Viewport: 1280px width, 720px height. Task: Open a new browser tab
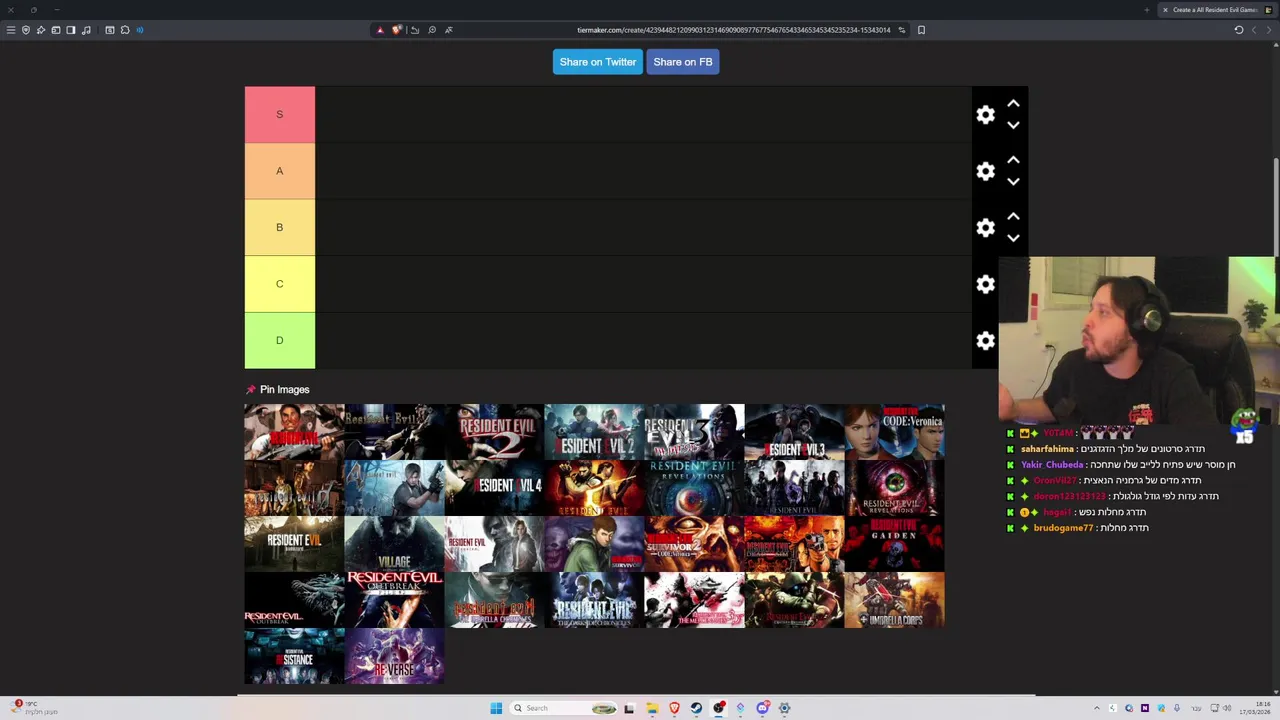(1147, 10)
